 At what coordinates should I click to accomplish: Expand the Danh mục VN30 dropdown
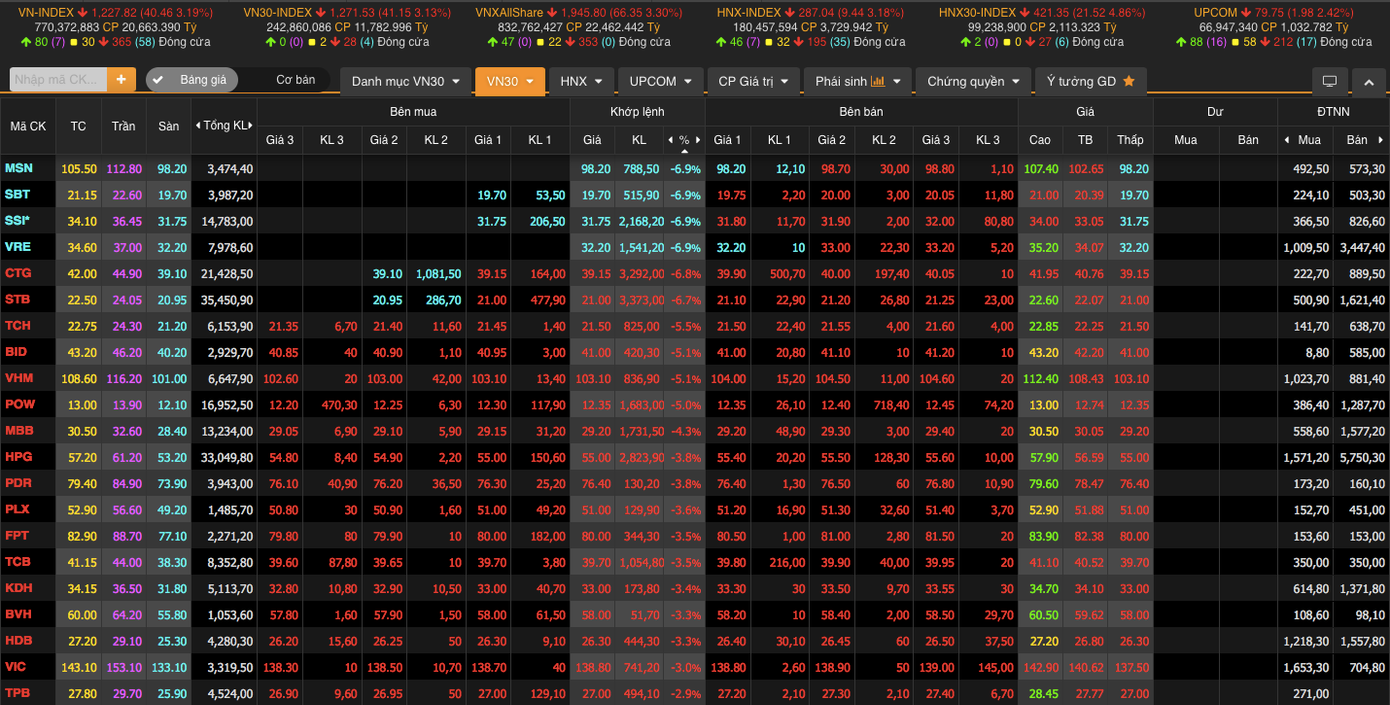[405, 81]
